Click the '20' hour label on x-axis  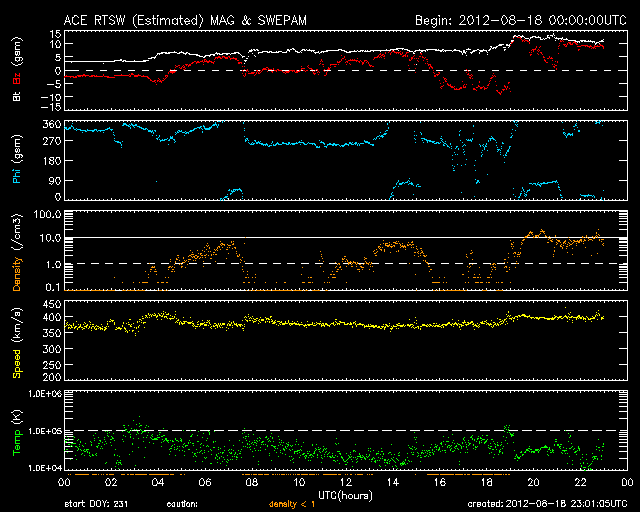tap(533, 482)
